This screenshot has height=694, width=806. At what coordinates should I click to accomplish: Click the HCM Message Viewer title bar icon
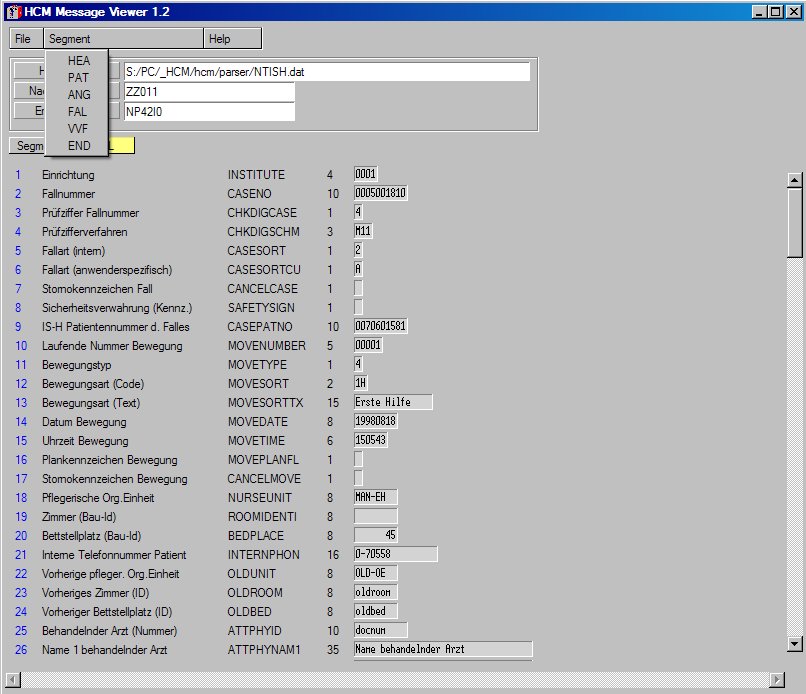(11, 11)
